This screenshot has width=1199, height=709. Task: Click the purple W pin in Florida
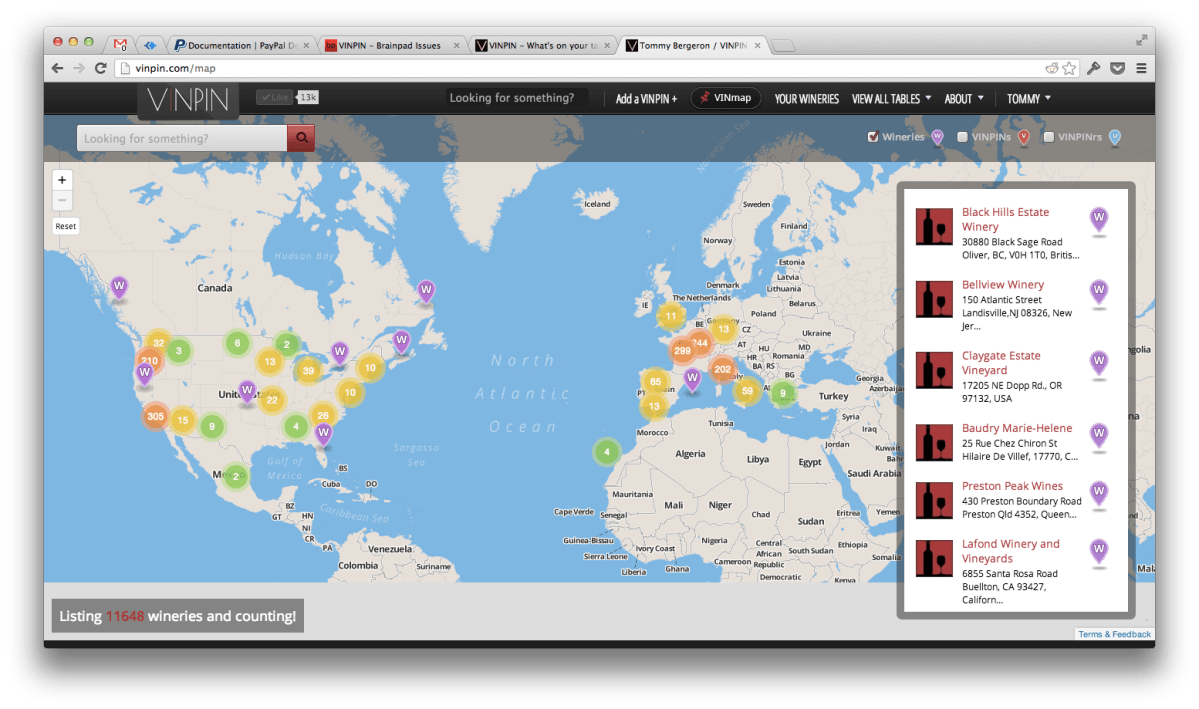point(323,434)
